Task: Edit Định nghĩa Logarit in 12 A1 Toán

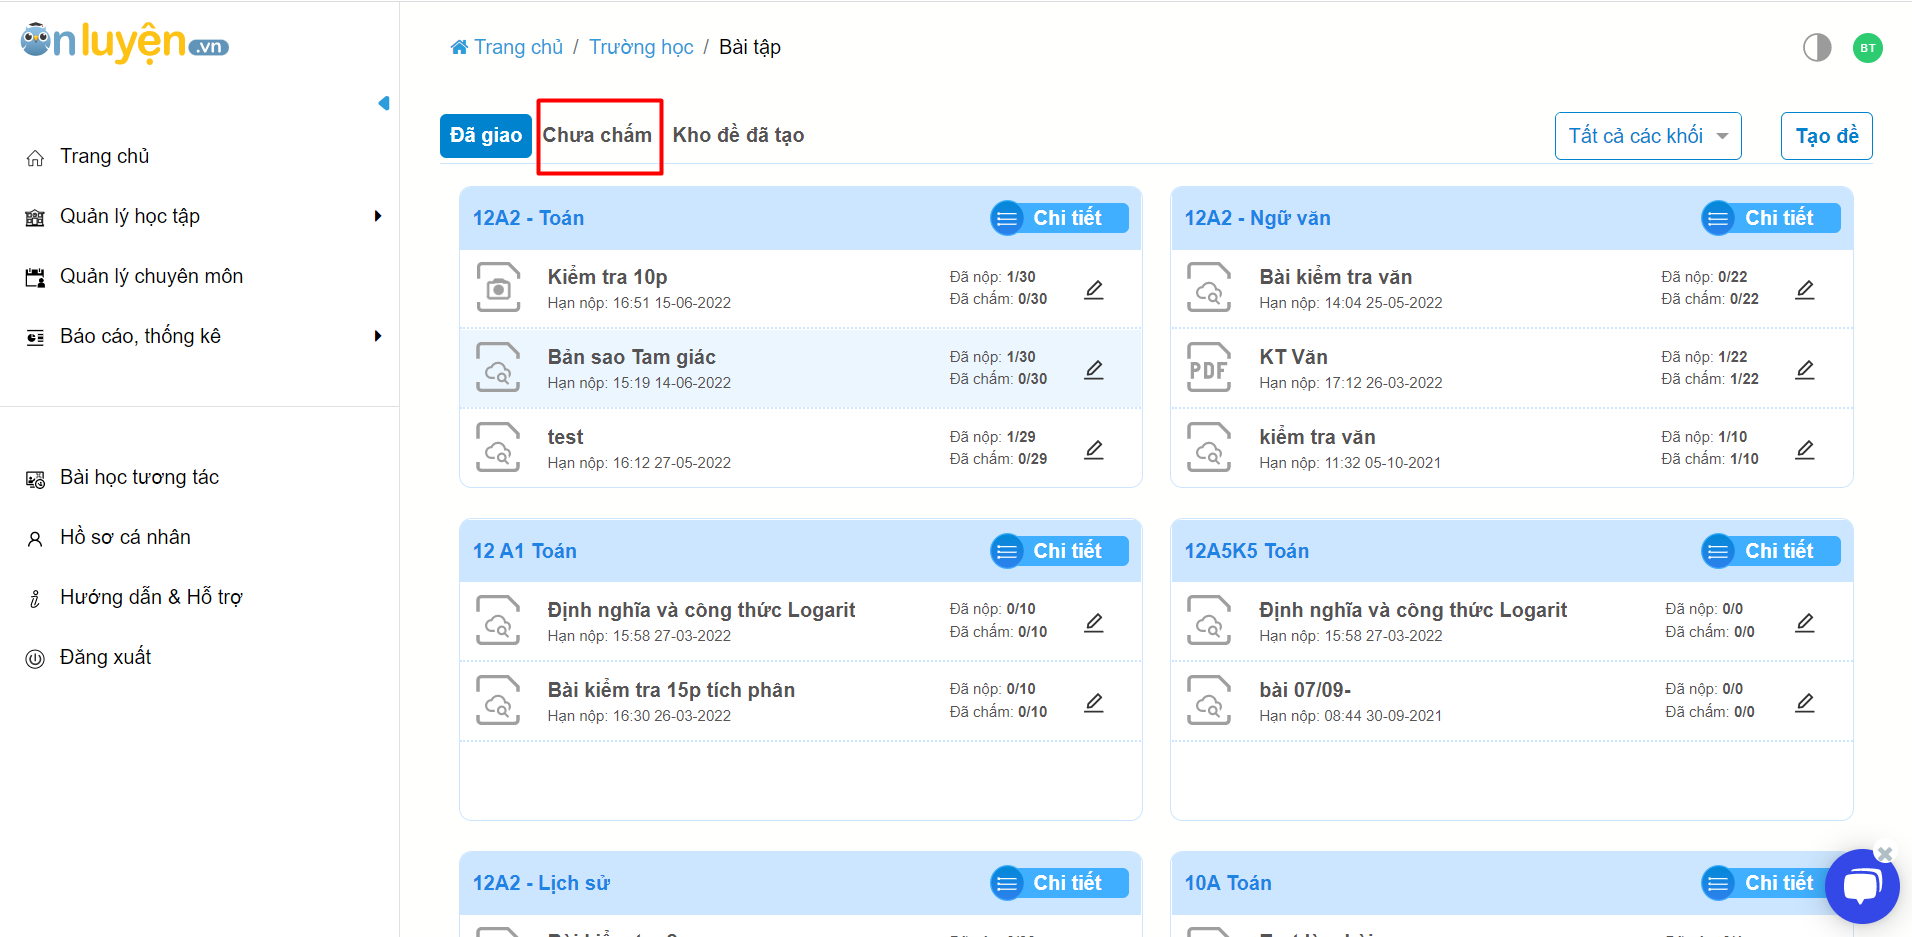Action: [1094, 623]
